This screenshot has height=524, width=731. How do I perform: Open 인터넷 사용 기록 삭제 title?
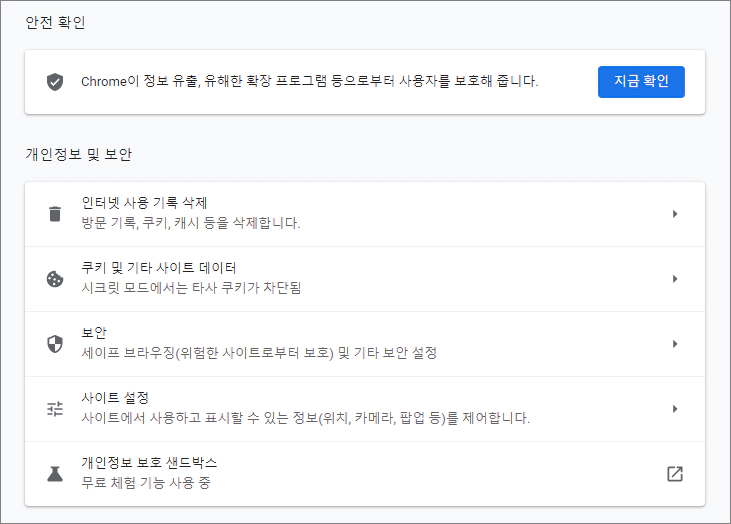[x=144, y=203]
